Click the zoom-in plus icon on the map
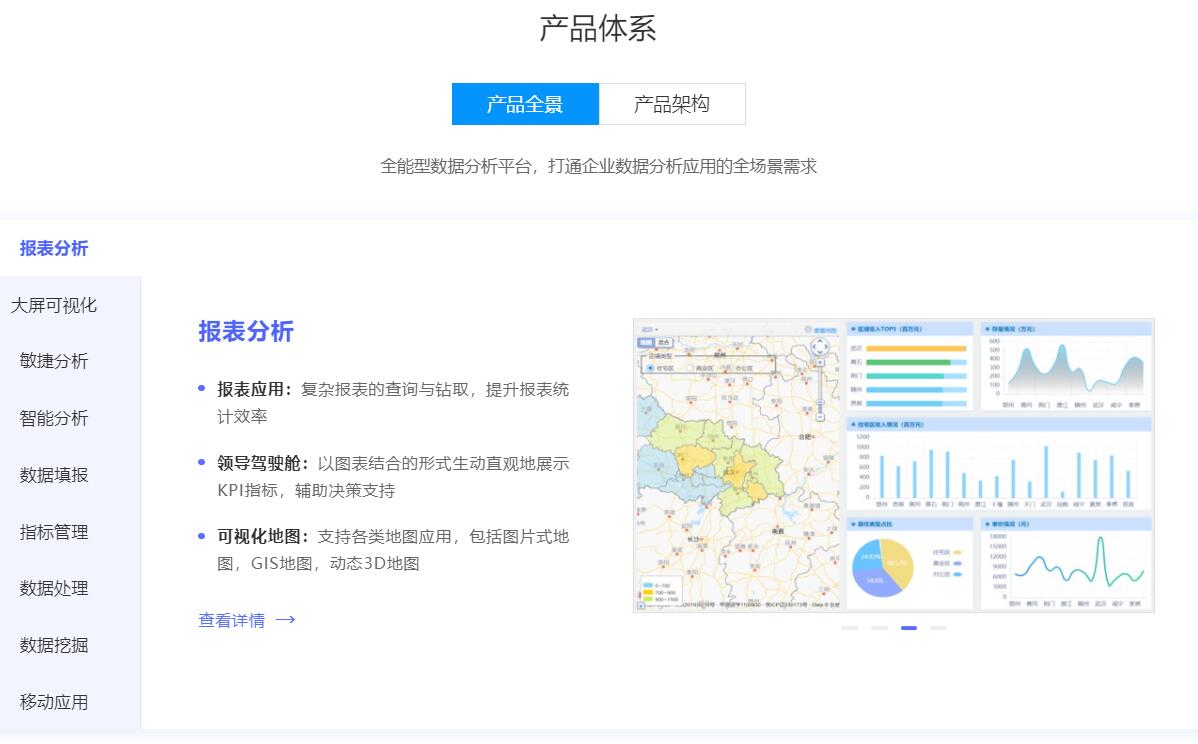The height and width of the screenshot is (744, 1198). (820, 361)
